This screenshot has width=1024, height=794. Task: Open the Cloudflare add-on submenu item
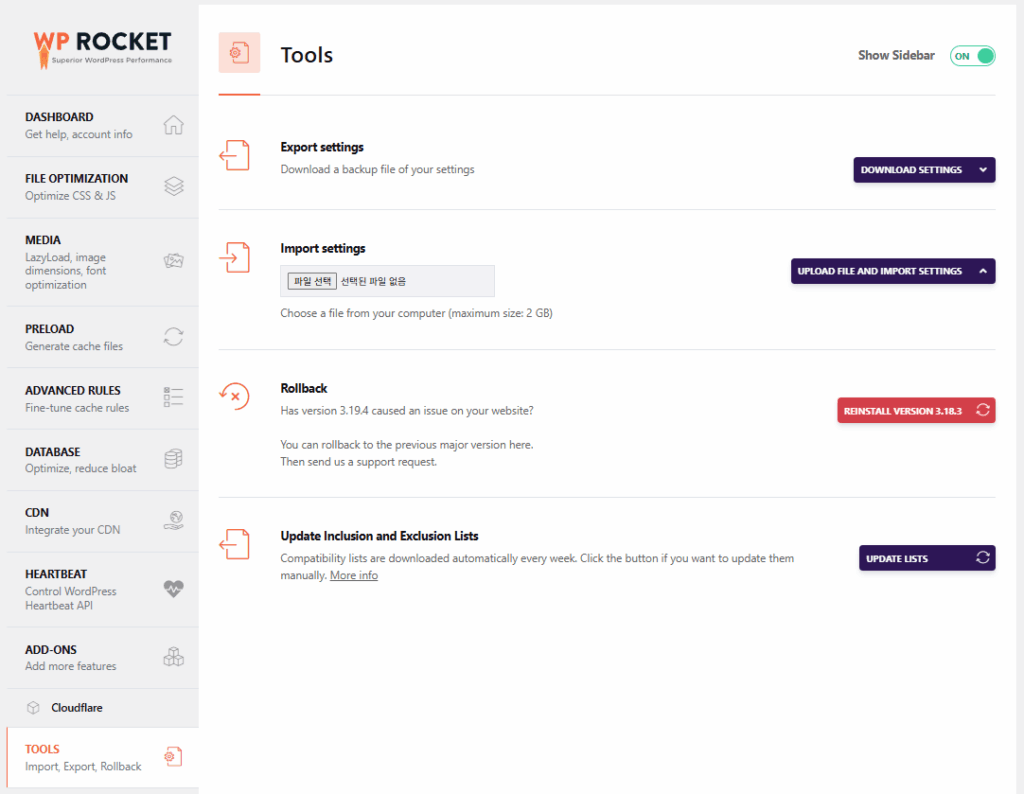pos(77,708)
